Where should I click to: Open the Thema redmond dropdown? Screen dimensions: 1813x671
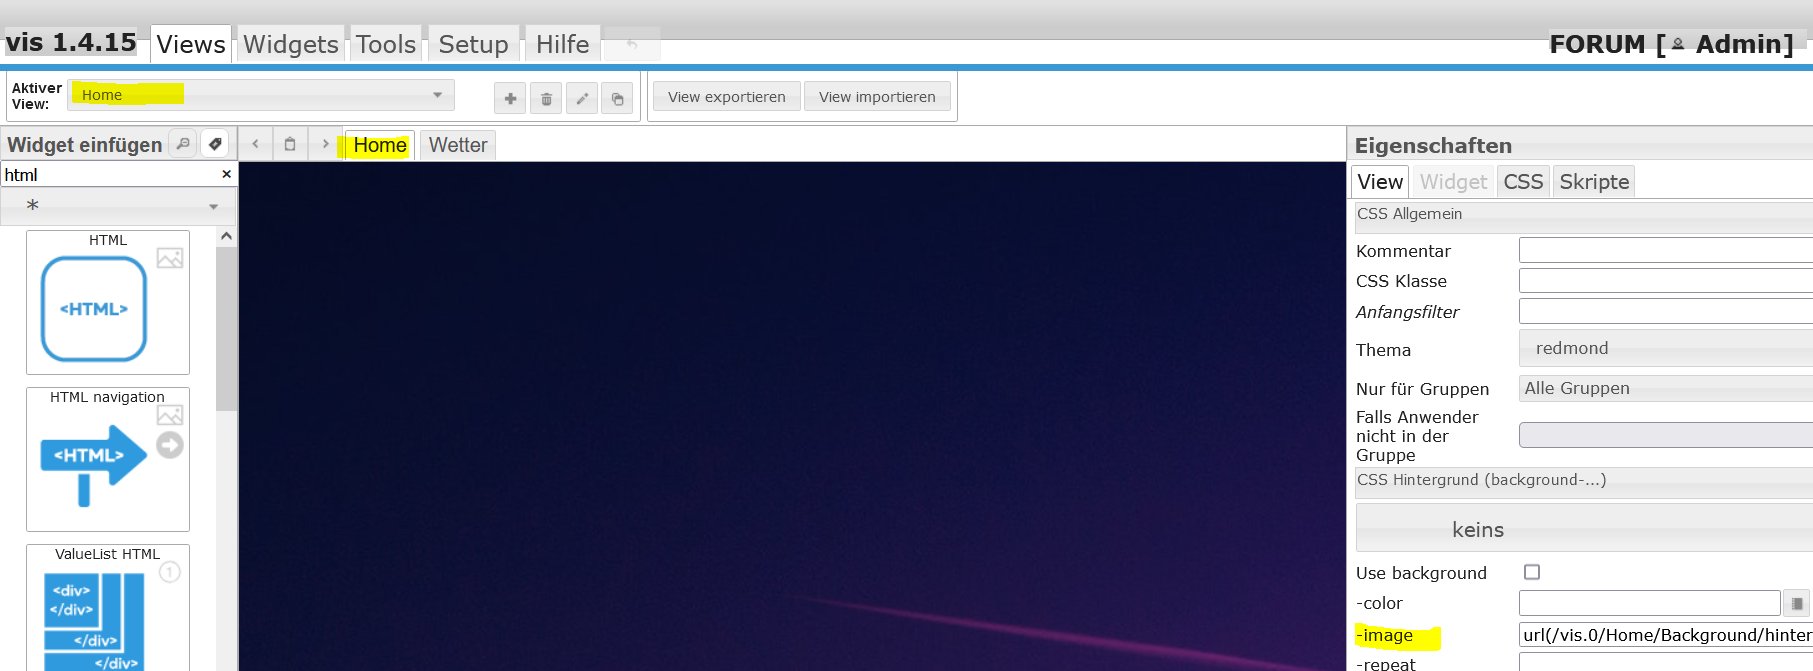pos(1666,348)
